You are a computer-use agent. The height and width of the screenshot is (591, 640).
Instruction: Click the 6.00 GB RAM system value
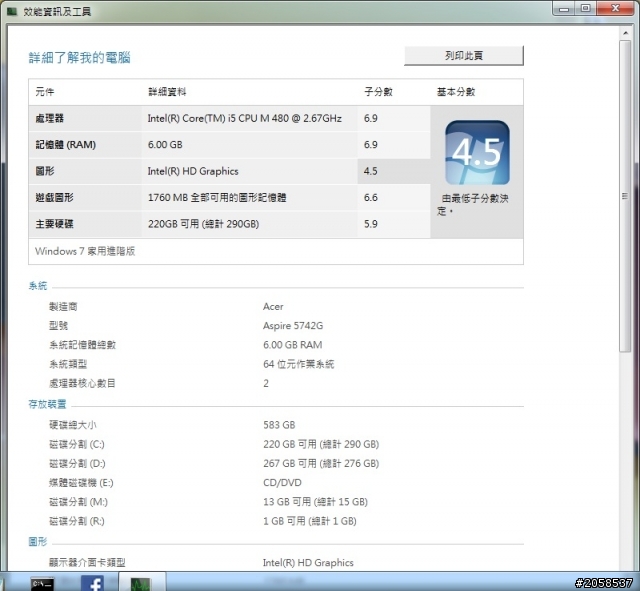point(293,345)
